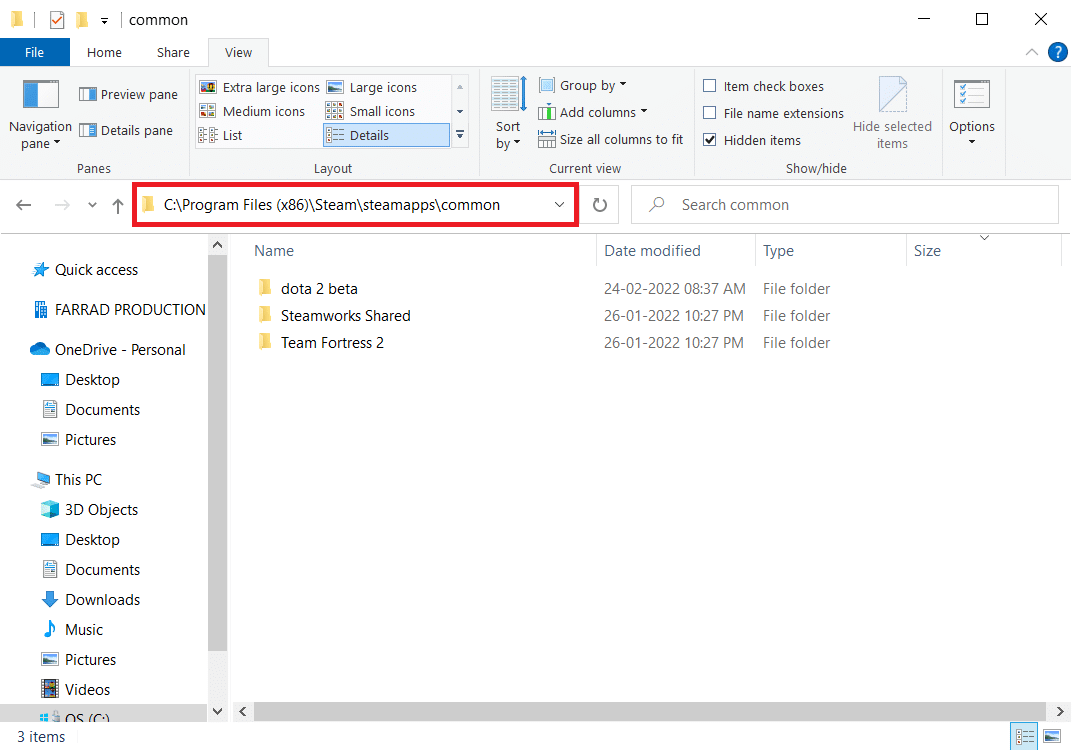Image resolution: width=1072 pixels, height=750 pixels.
Task: Open the File menu
Action: point(34,52)
